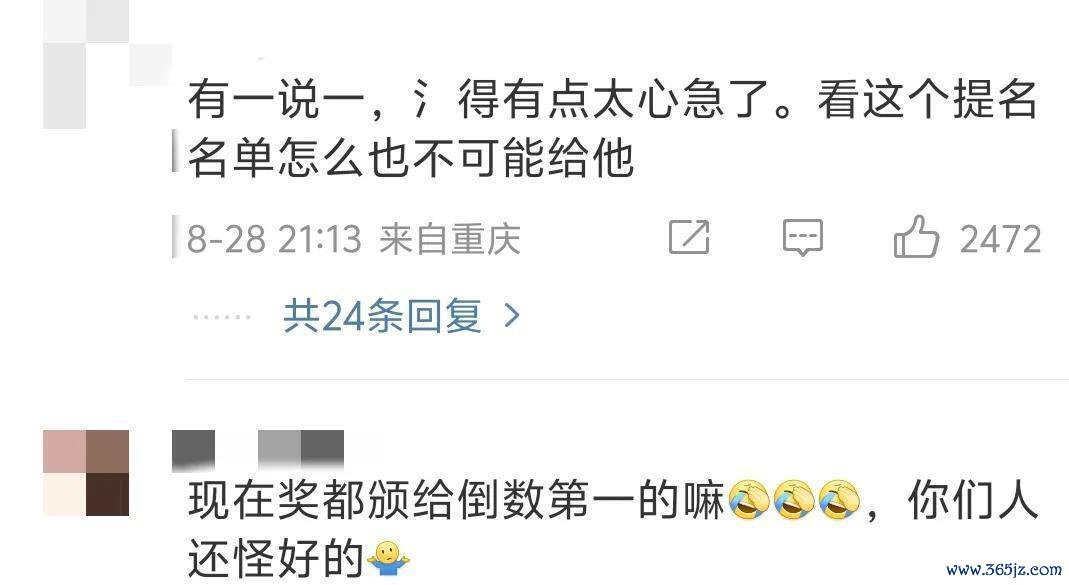This screenshot has width=1069, height=585.
Task: Select the comment text 现在奖都颁给倒数第一的嘛
Action: click(x=456, y=500)
